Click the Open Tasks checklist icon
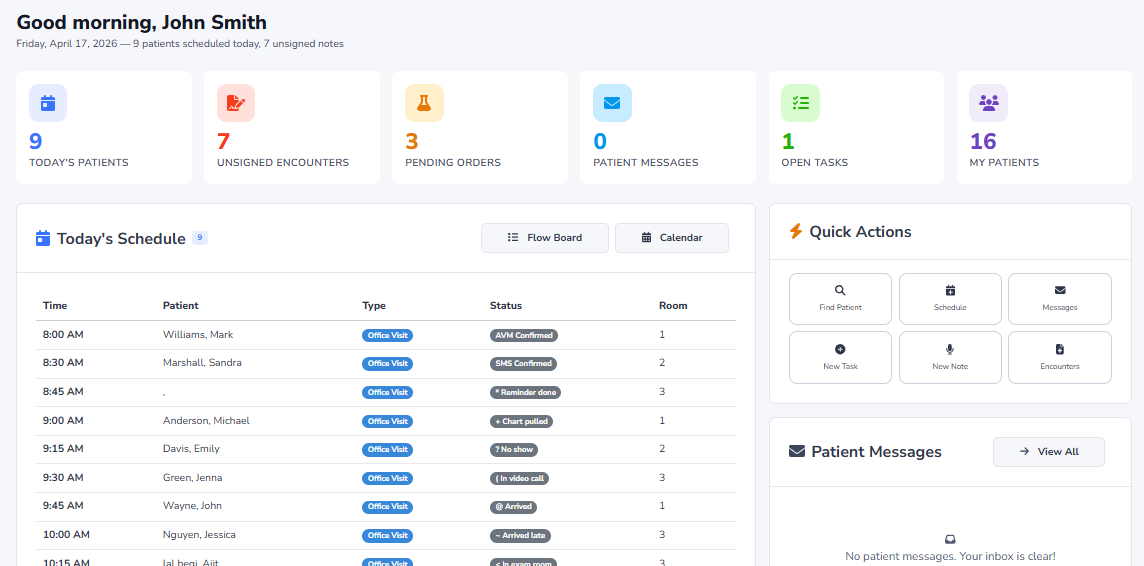Screen dimensions: 1144x566 coord(800,103)
